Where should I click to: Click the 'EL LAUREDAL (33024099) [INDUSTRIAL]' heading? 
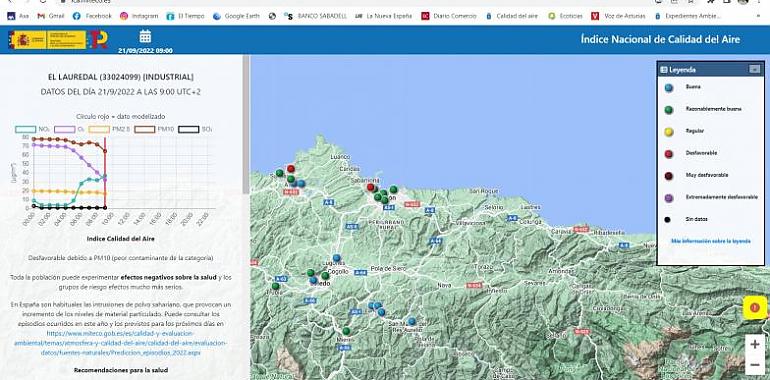click(121, 77)
